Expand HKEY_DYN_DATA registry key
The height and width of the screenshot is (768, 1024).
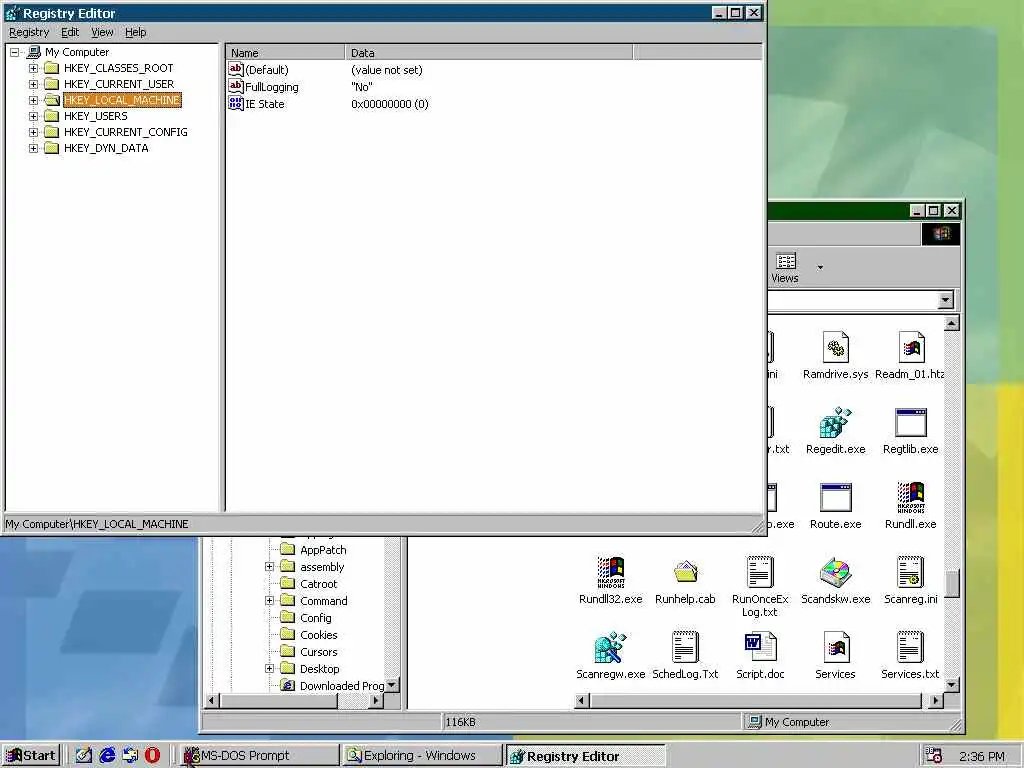[33, 148]
